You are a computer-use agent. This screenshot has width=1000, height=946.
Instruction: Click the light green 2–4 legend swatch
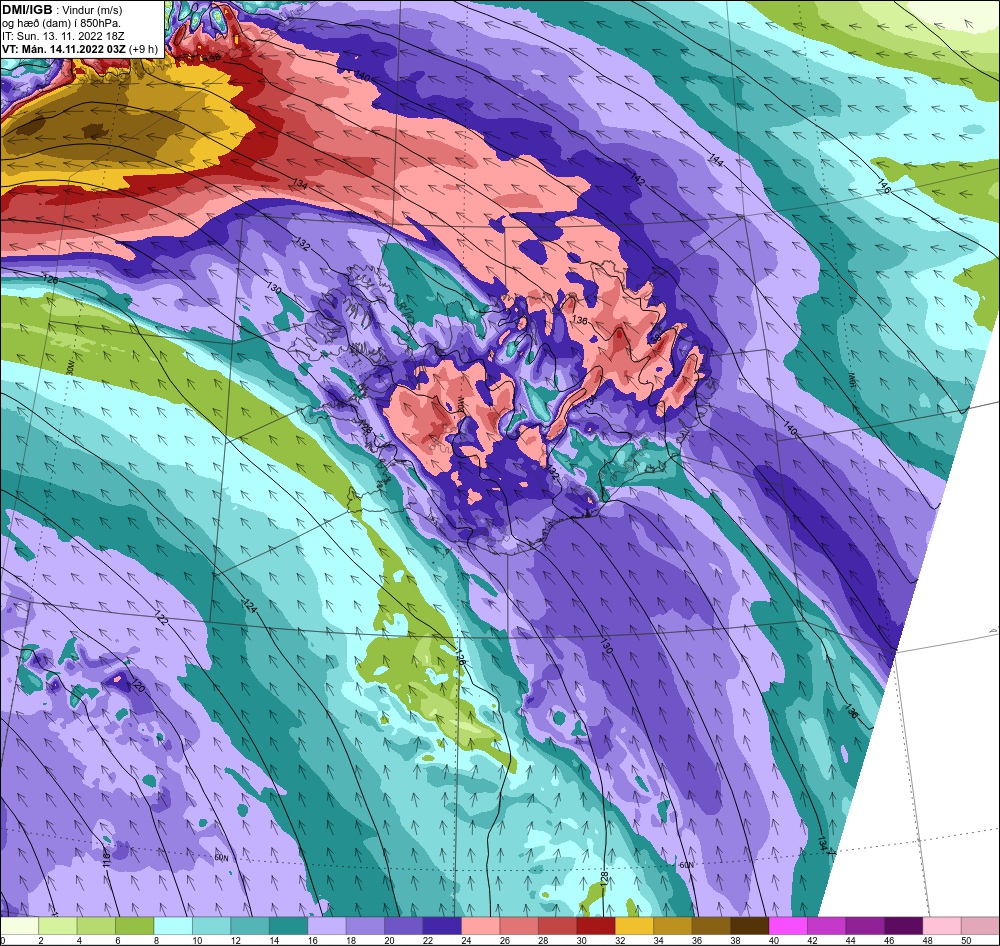tap(58, 926)
